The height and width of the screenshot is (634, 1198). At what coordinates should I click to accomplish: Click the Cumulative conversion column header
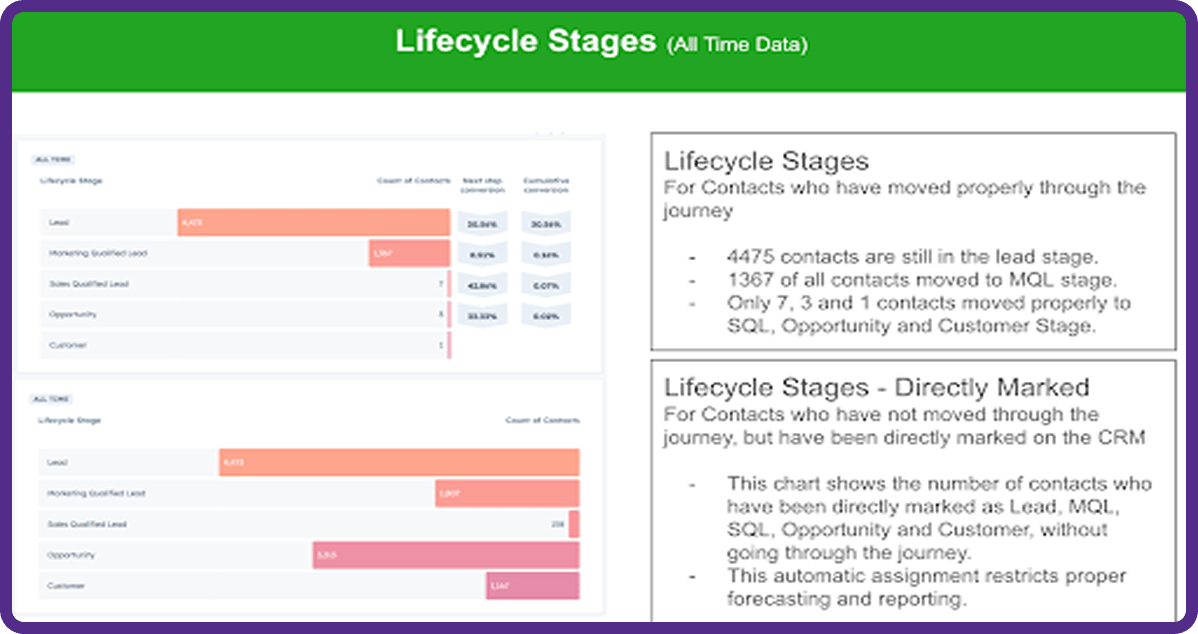click(x=546, y=186)
